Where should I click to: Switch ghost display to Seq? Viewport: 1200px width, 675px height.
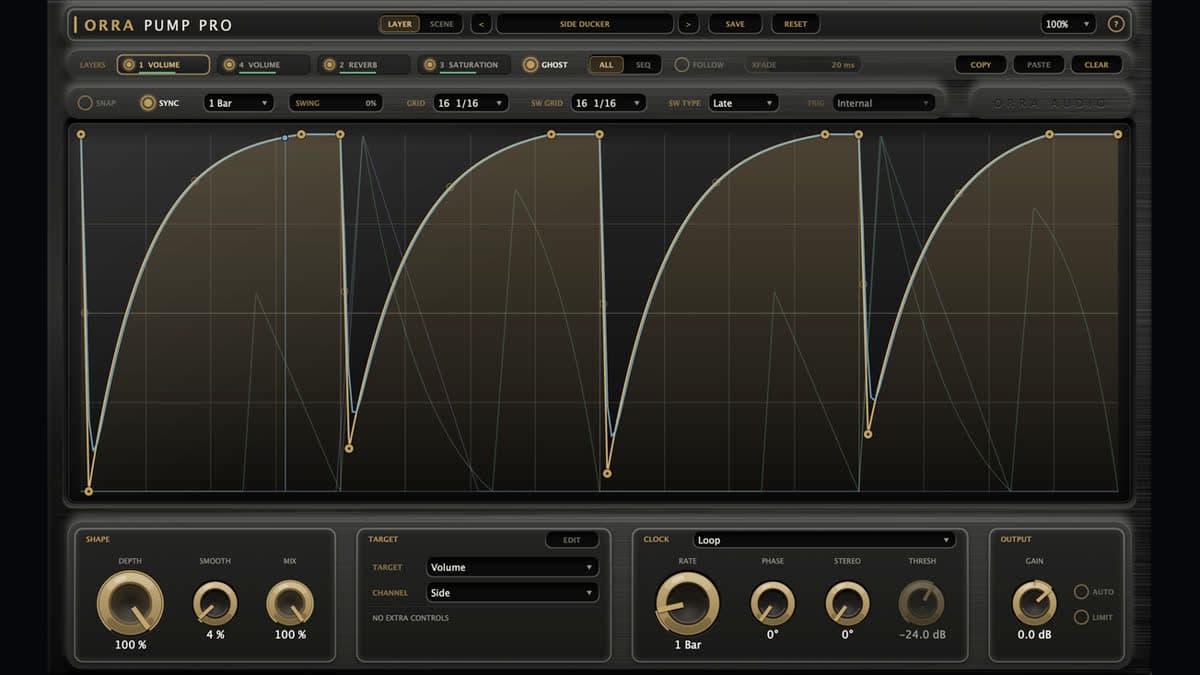pyautogui.click(x=643, y=65)
